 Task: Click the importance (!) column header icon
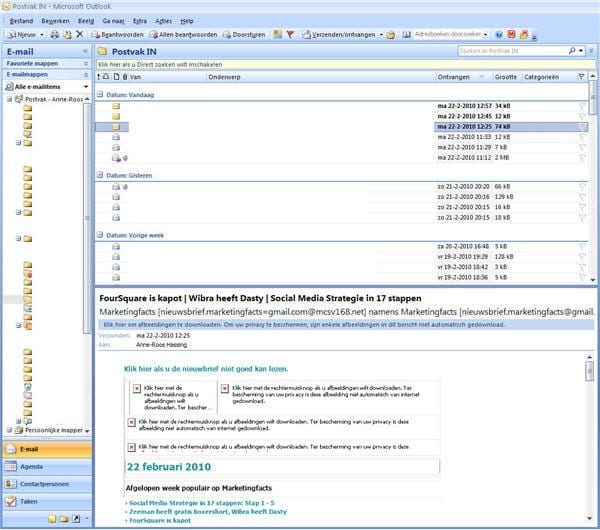pos(98,77)
